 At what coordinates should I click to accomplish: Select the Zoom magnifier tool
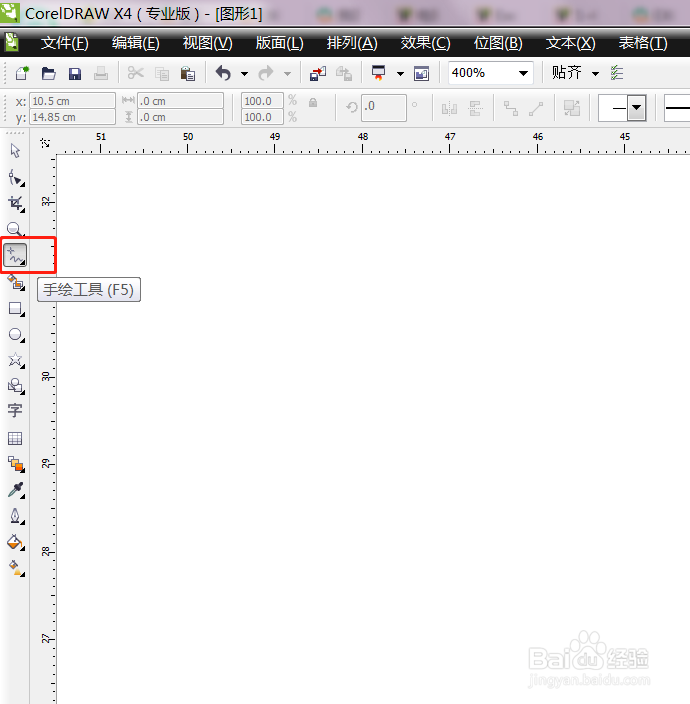click(16, 229)
